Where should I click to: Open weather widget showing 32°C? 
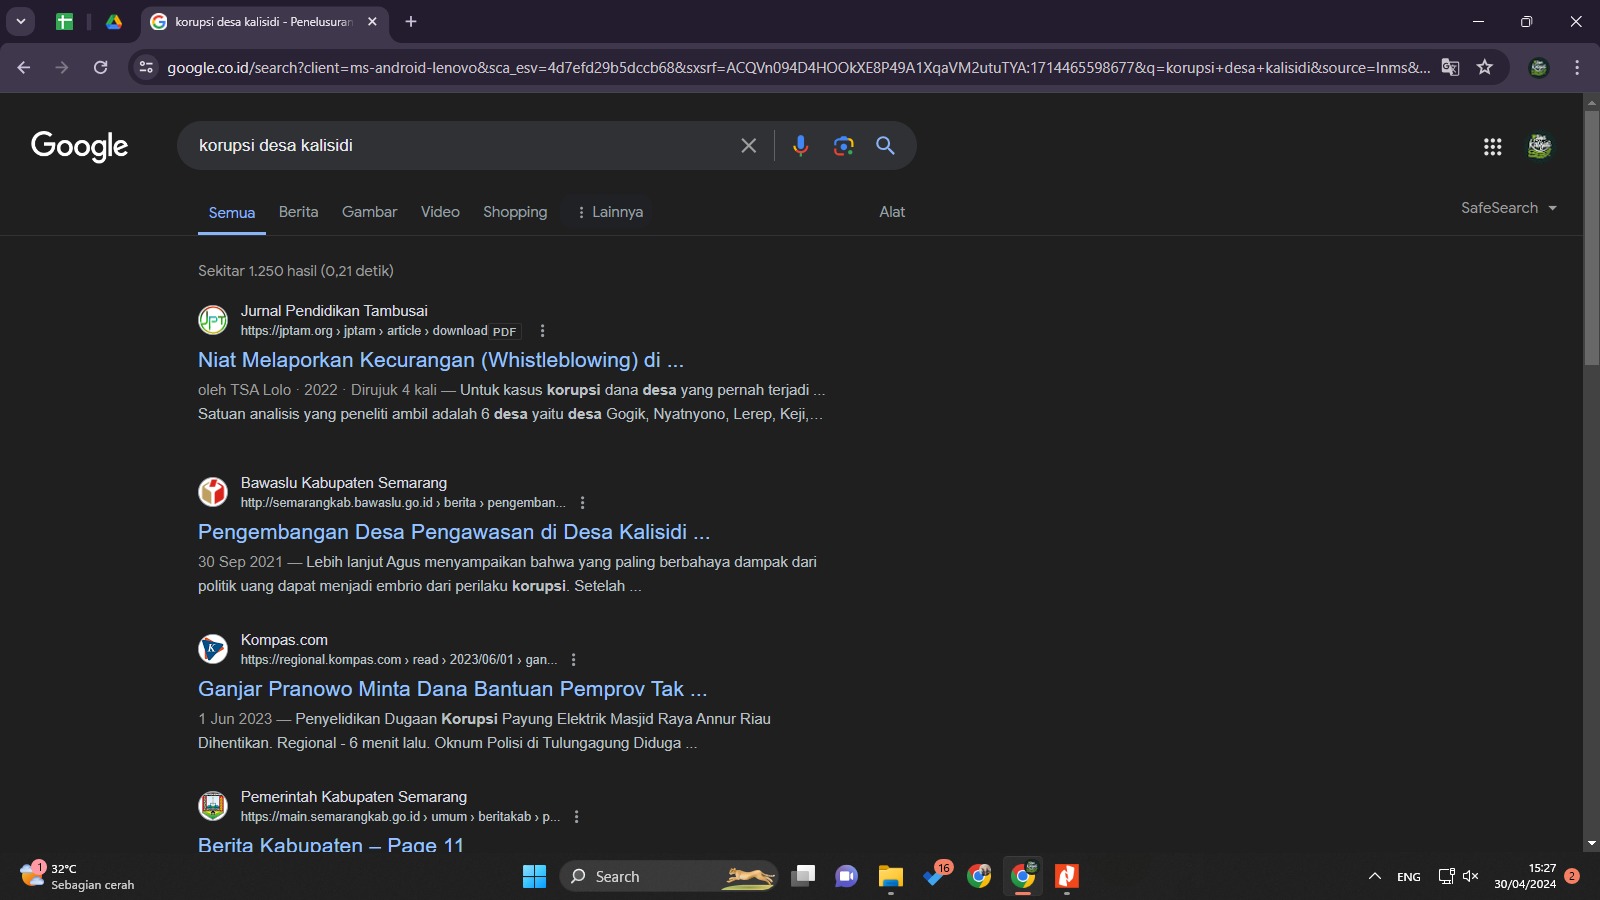[78, 876]
